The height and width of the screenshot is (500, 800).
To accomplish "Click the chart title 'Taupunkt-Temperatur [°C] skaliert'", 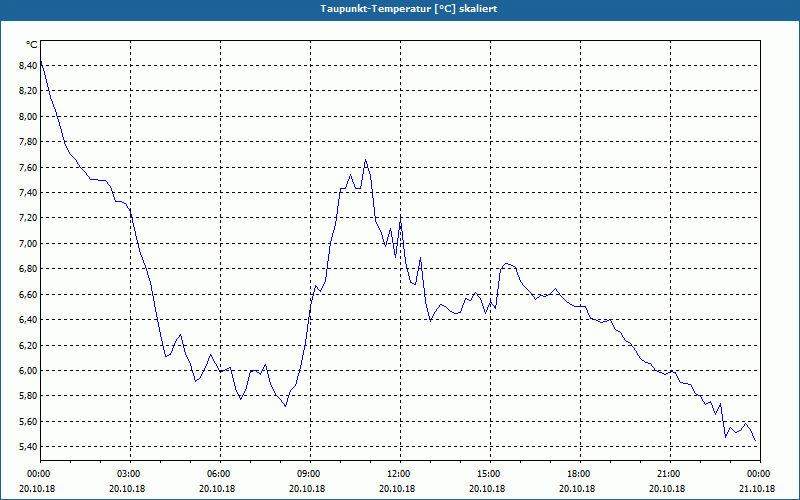I will tap(409, 9).
